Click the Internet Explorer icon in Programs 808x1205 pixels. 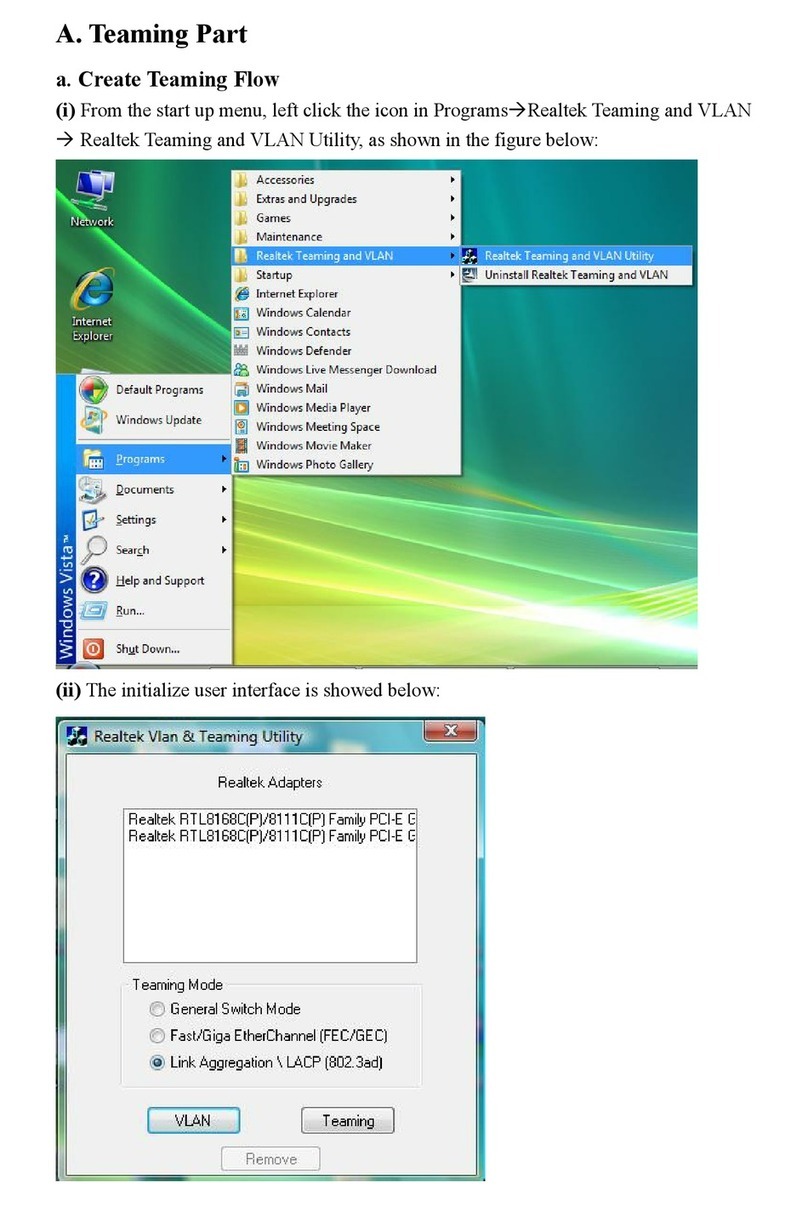coord(241,294)
